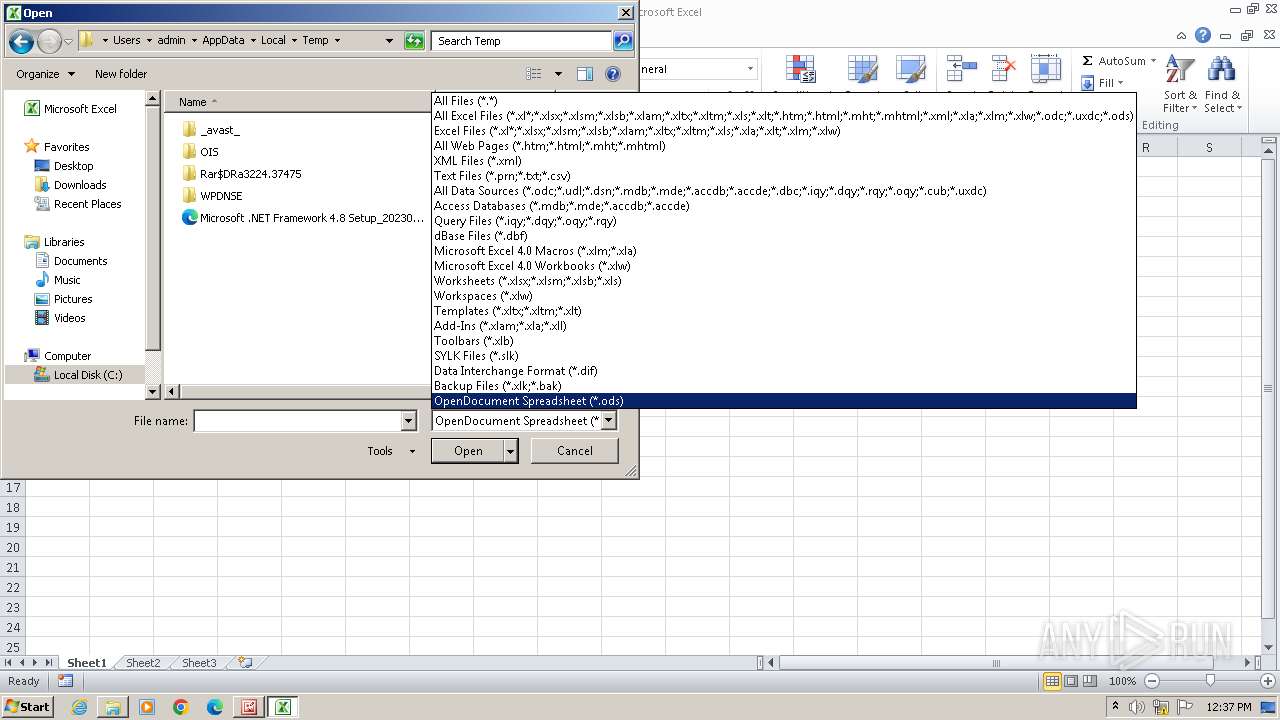The height and width of the screenshot is (720, 1280).
Task: Expand the address bar history dropdown
Action: point(389,41)
